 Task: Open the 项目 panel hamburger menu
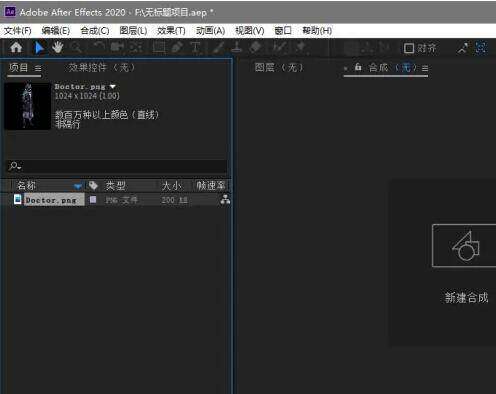pyautogui.click(x=38, y=68)
